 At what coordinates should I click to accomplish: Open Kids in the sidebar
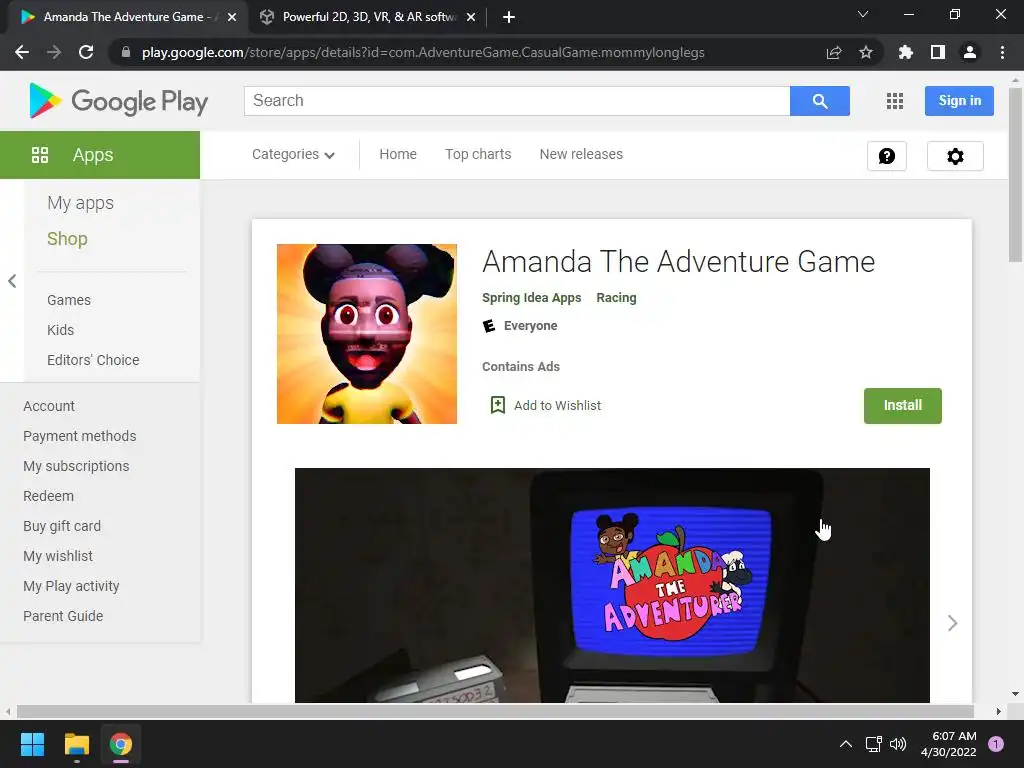[60, 330]
